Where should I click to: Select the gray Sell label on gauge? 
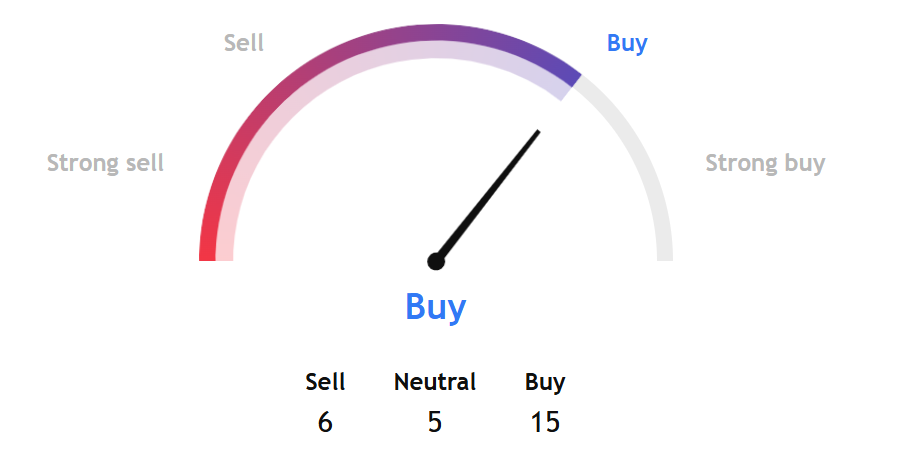pos(244,43)
